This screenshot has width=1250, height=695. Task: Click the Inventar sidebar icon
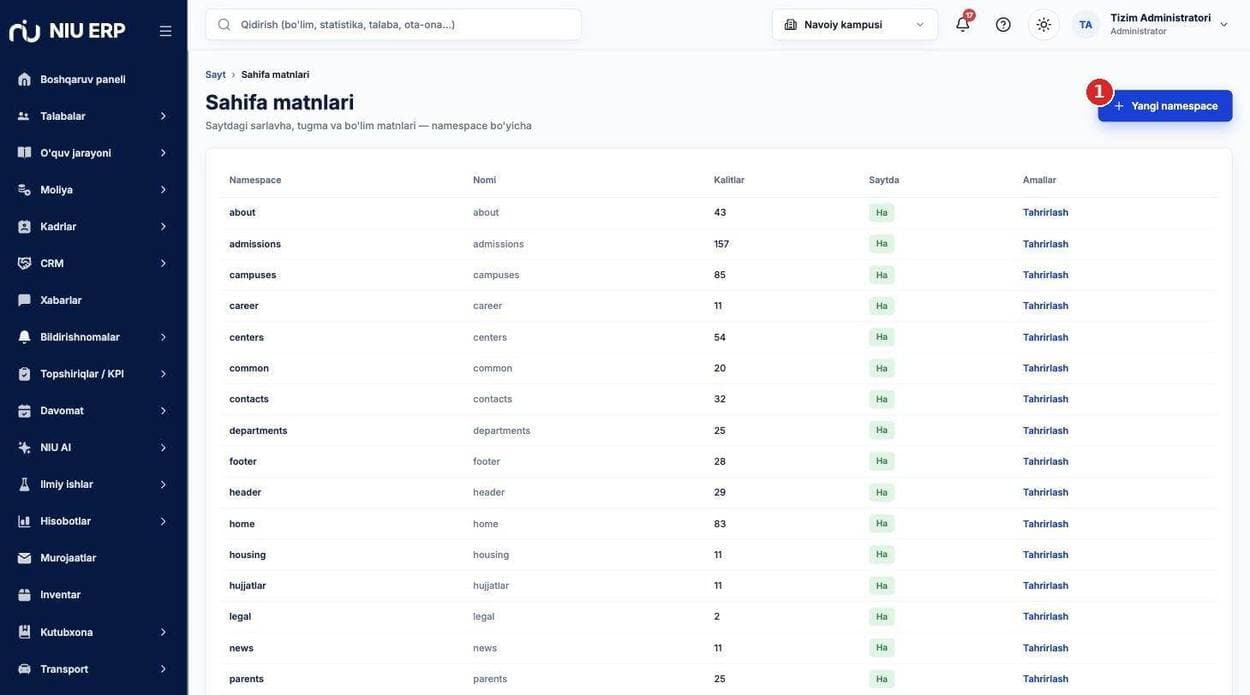(24, 595)
